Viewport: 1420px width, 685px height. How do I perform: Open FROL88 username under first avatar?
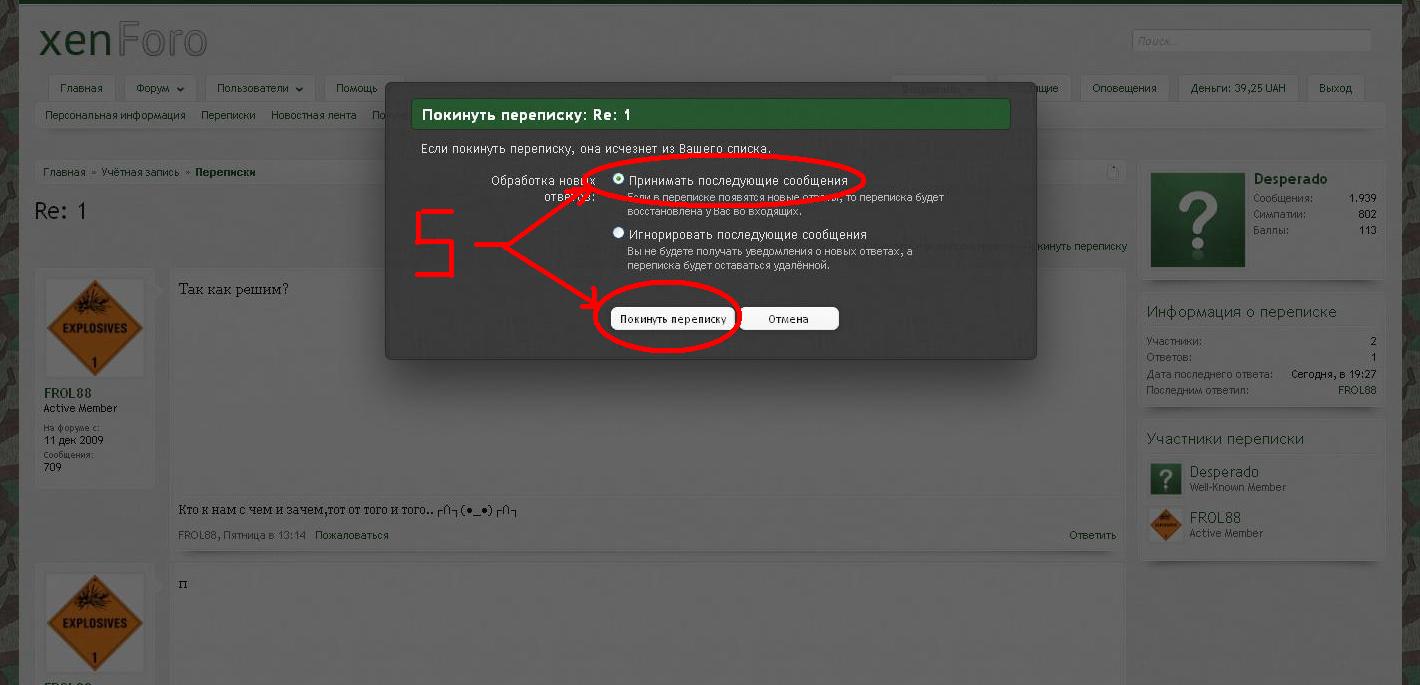coord(67,393)
